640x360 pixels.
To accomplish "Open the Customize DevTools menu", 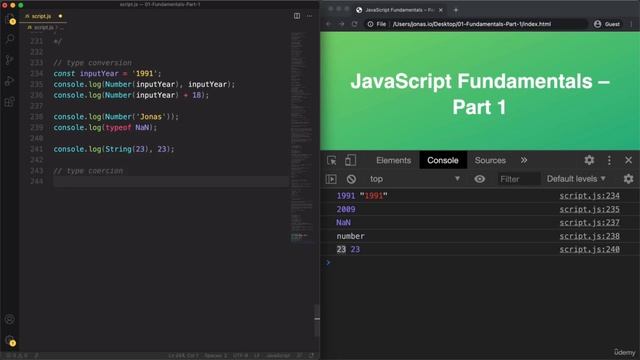I will (609, 160).
